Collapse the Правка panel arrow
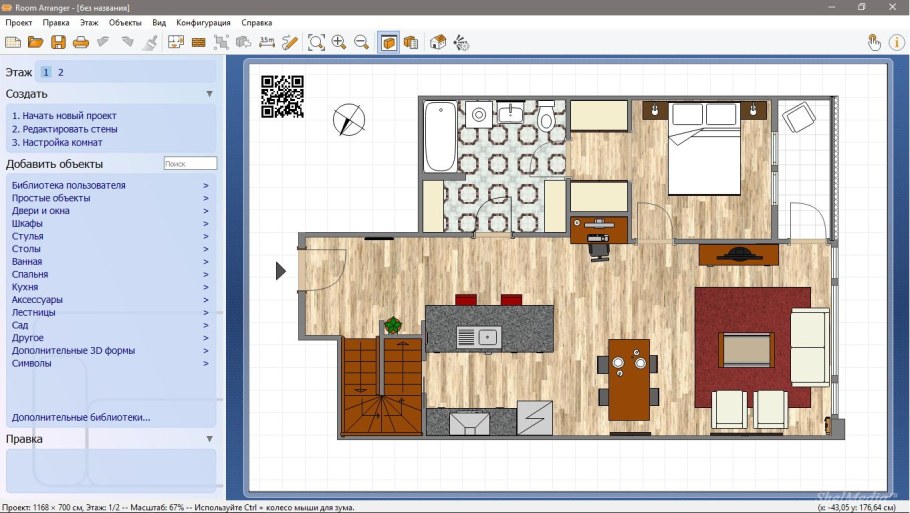The image size is (910, 513). pyautogui.click(x=209, y=439)
